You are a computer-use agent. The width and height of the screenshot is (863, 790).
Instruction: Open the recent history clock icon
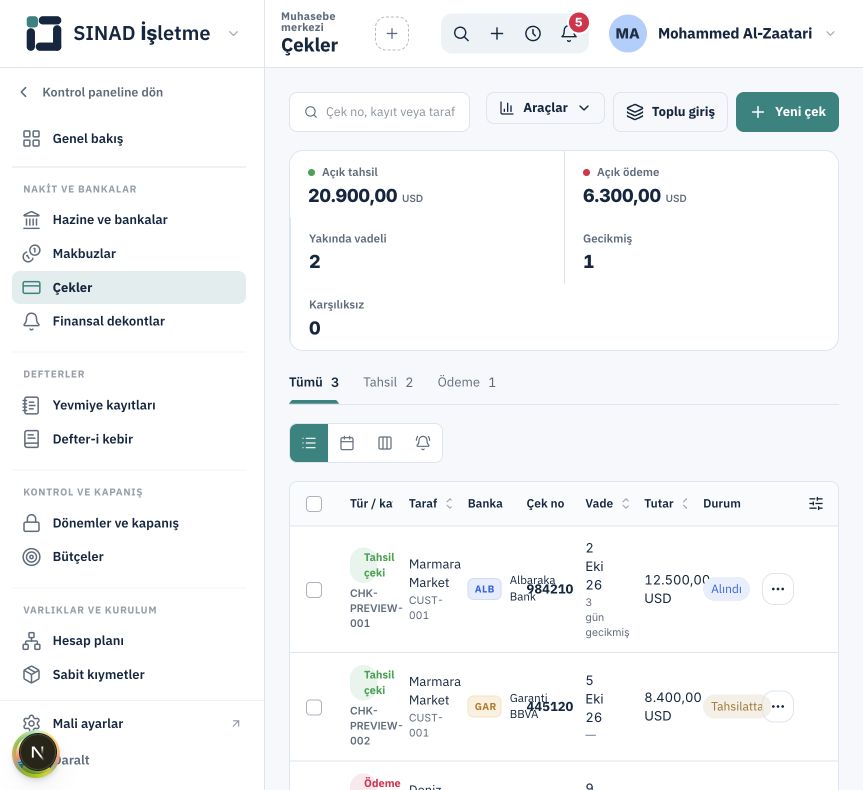pos(533,34)
